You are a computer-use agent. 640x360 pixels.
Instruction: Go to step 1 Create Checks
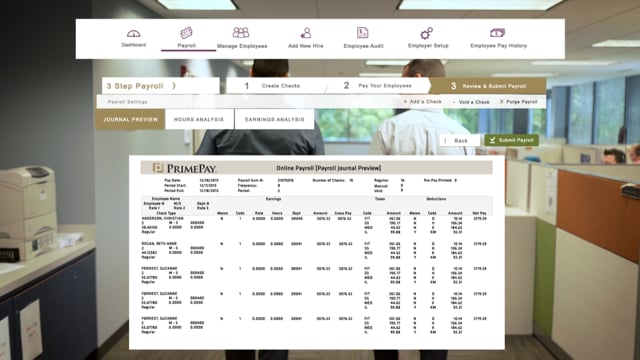[x=273, y=86]
